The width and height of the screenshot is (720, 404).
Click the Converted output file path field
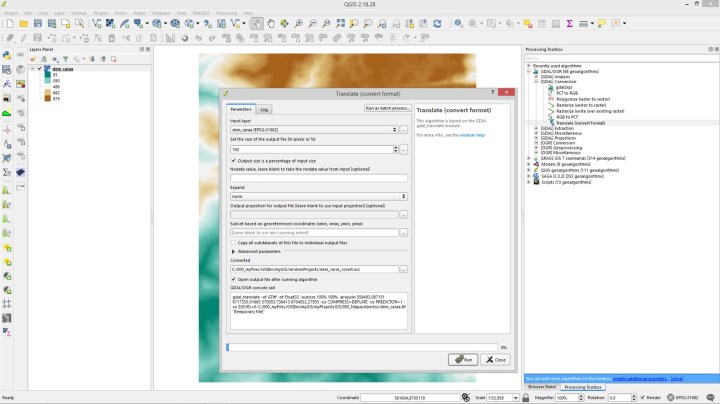point(313,269)
